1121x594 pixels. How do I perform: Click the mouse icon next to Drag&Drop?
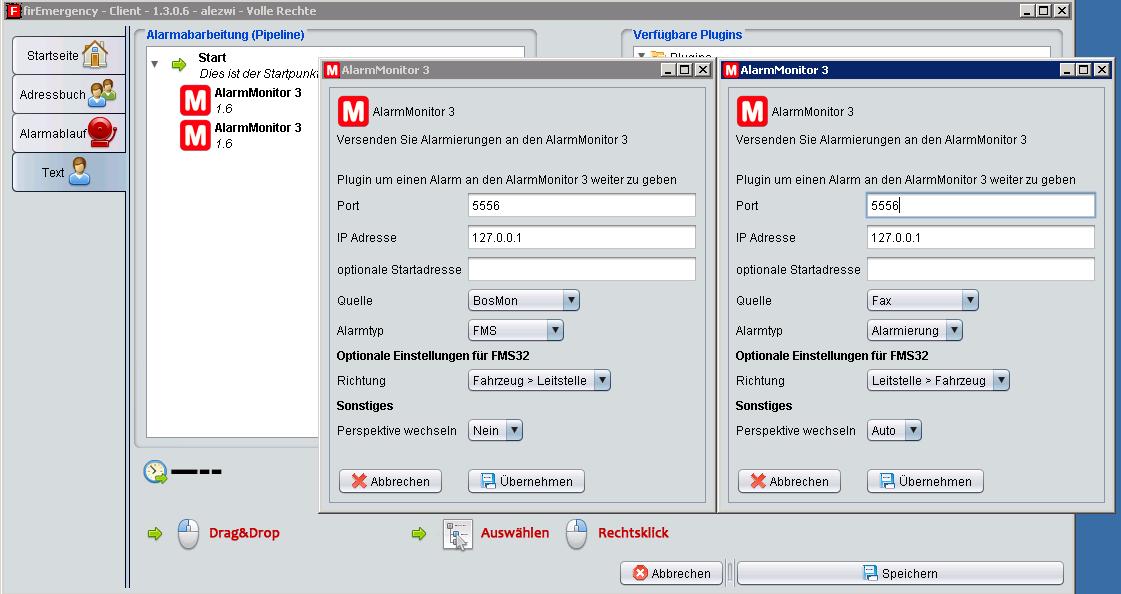(x=188, y=533)
